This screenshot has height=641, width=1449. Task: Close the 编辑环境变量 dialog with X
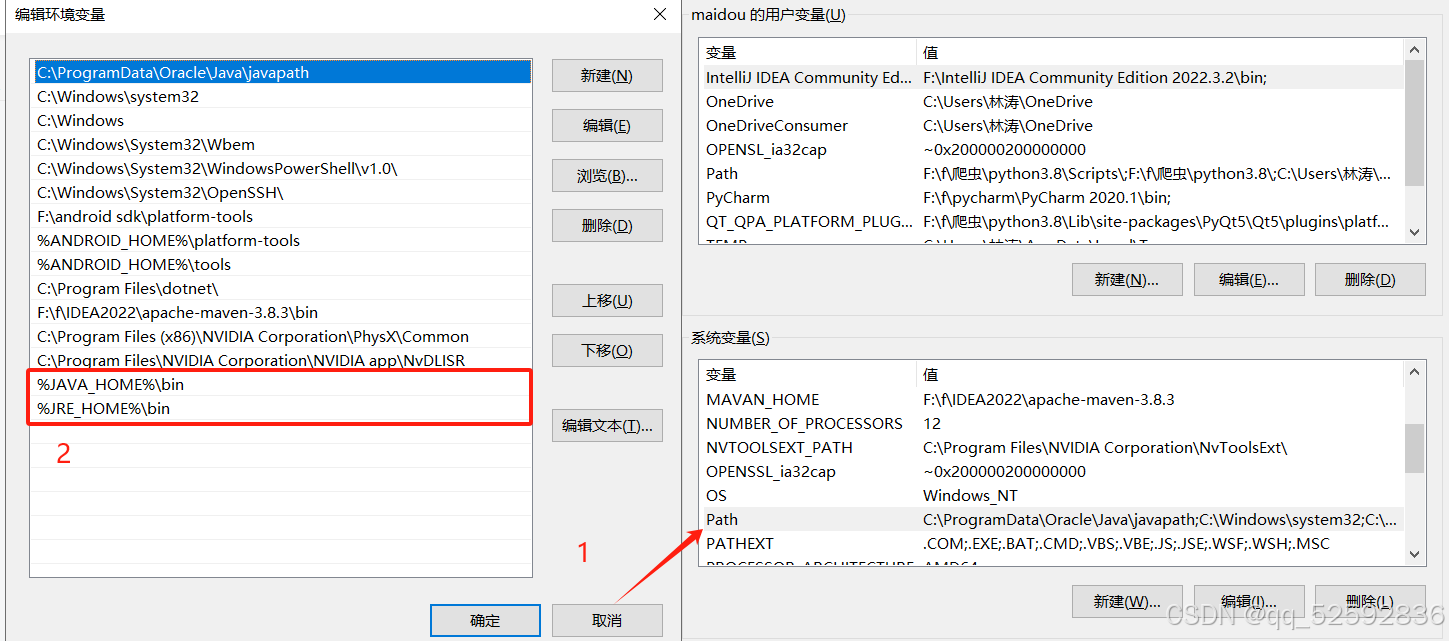click(659, 14)
